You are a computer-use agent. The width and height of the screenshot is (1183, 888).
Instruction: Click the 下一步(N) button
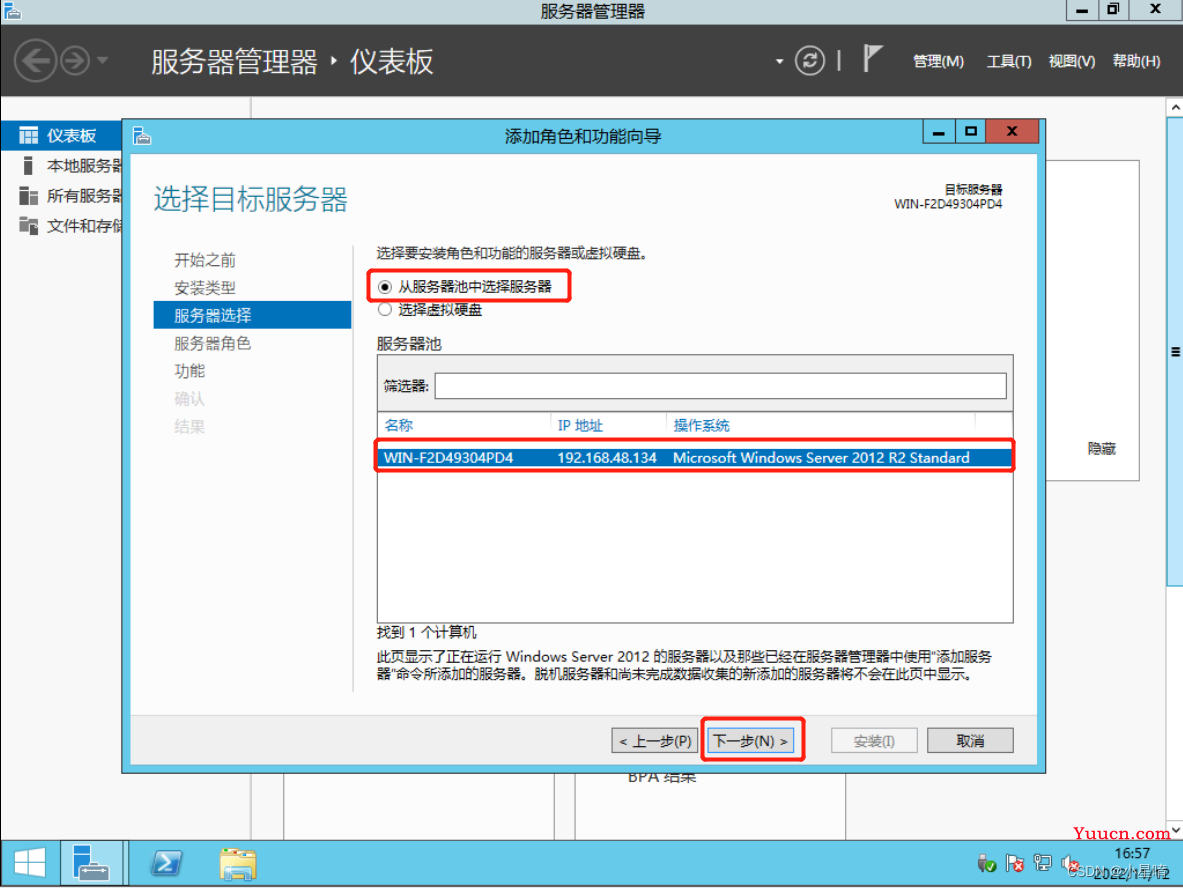point(751,741)
